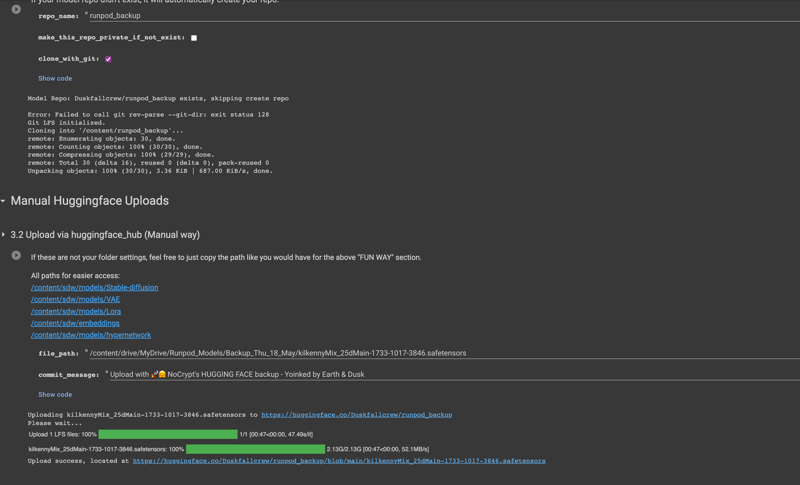Open /content/sdw/embeddings path link

pos(75,323)
